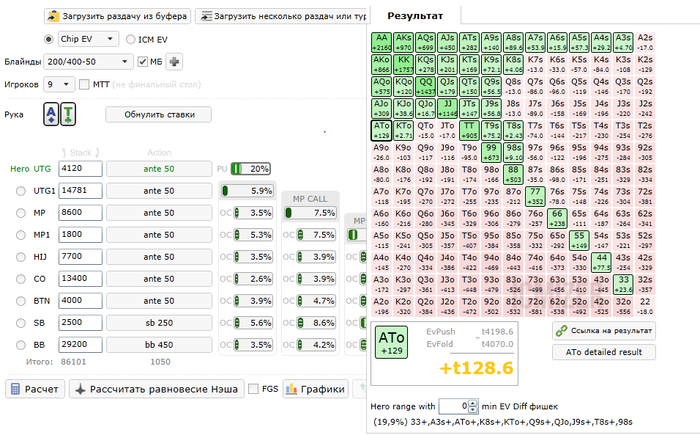Open the Chip EV dropdown
Image resolution: width=700 pixels, height=435 pixels.
pyautogui.click(x=88, y=39)
